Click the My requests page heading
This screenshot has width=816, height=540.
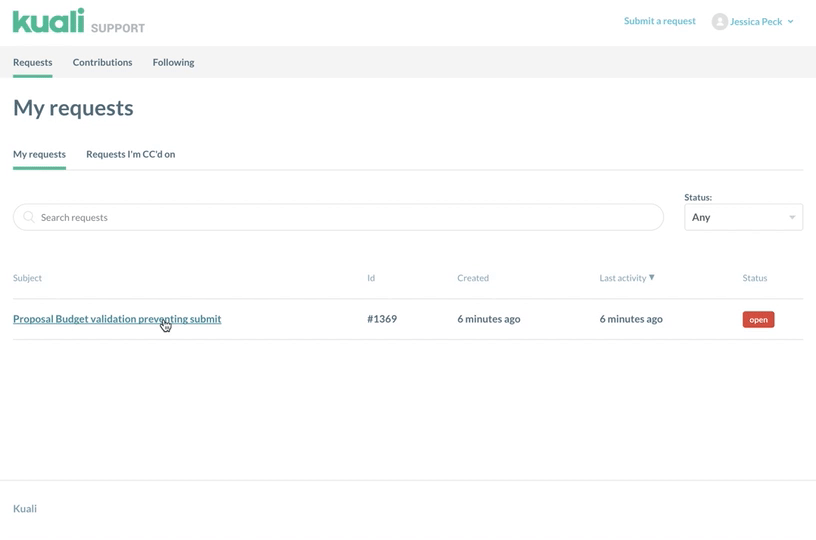coord(73,108)
